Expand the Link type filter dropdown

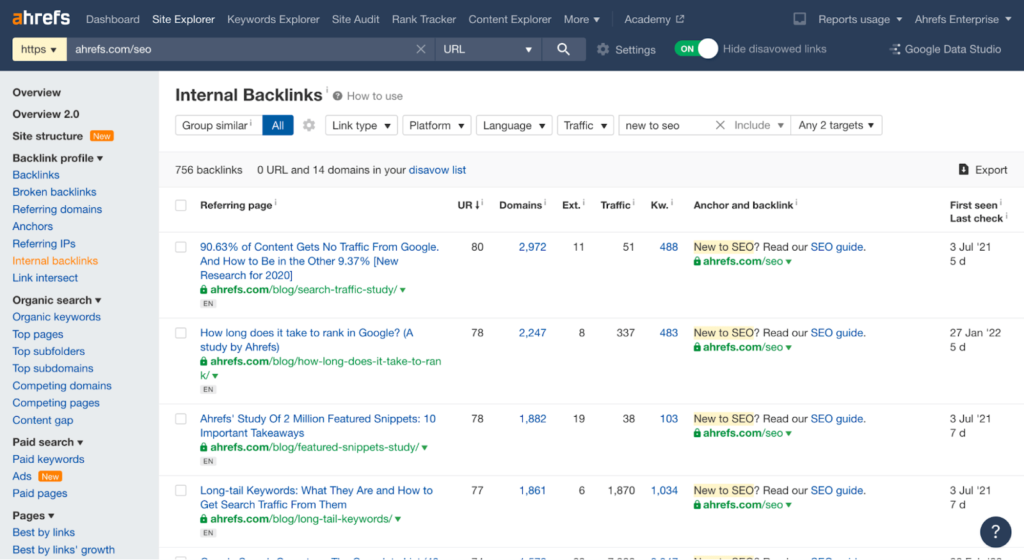[361, 125]
